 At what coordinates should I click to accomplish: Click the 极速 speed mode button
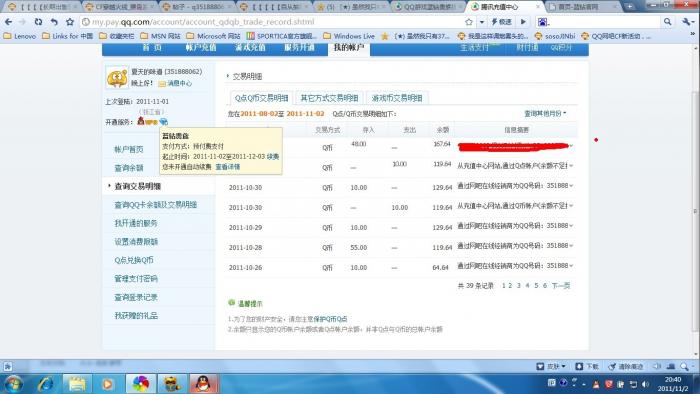[x=502, y=21]
